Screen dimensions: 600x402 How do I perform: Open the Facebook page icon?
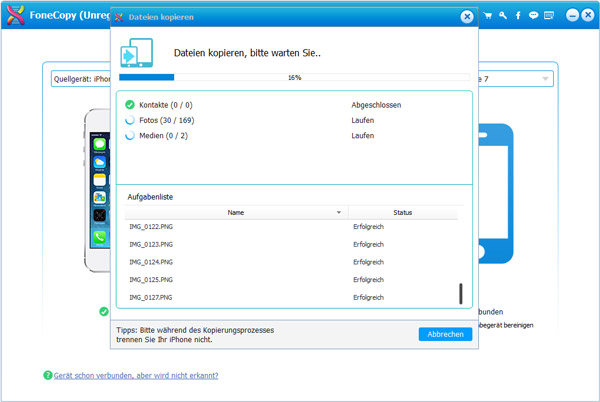[519, 16]
